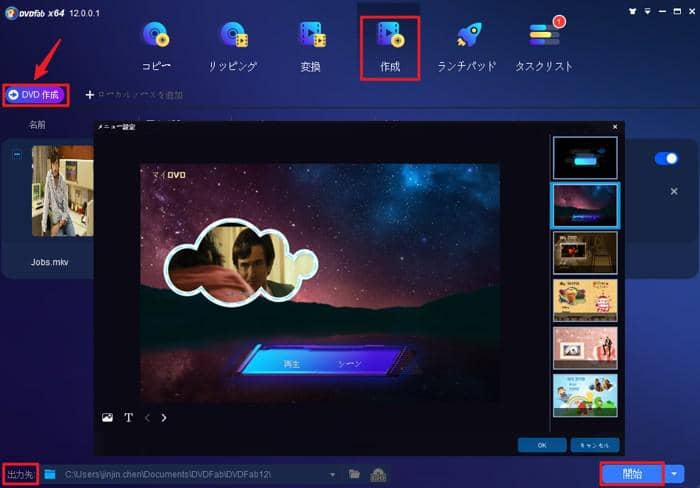Open the dropdown next to 開始
The height and width of the screenshot is (488, 700).
(675, 474)
